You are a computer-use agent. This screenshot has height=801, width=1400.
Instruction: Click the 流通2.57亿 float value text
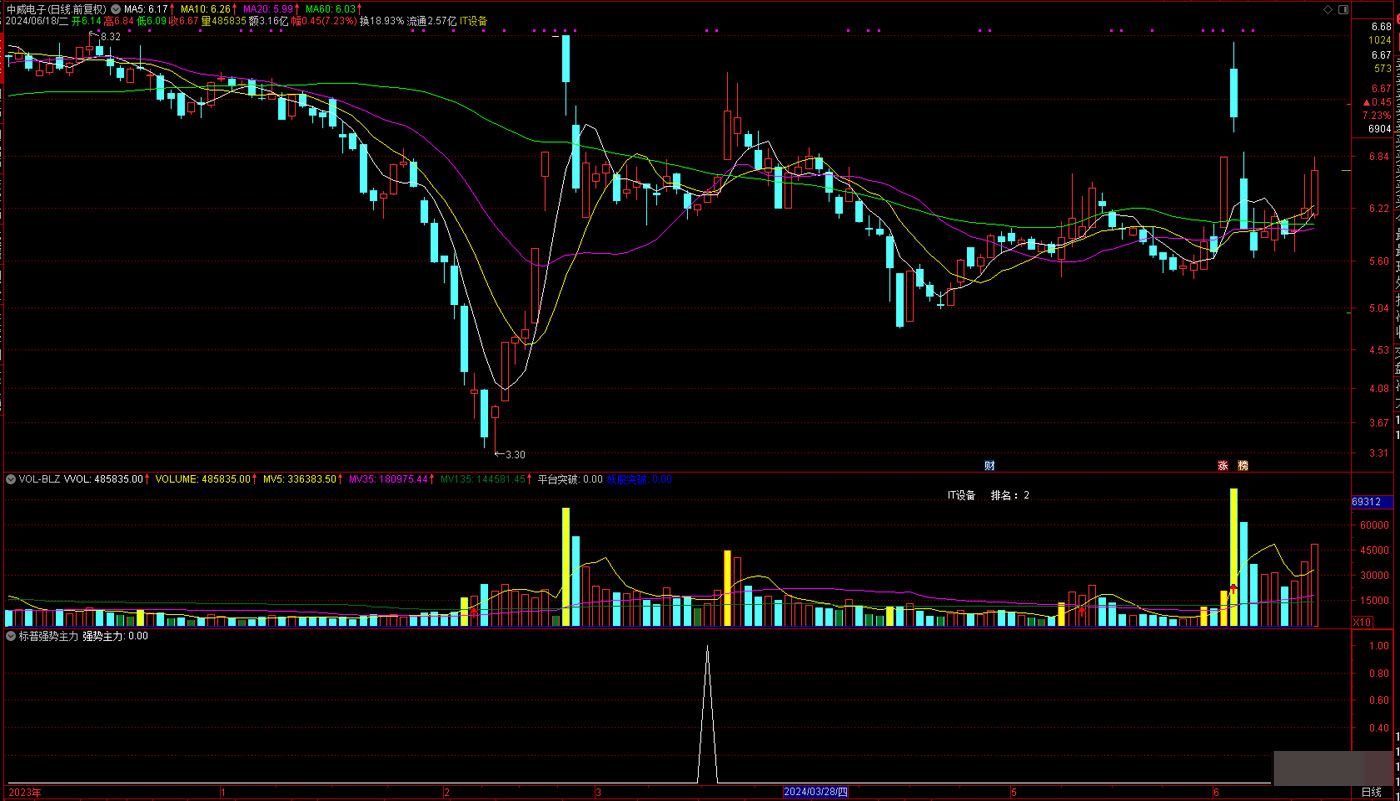432,21
